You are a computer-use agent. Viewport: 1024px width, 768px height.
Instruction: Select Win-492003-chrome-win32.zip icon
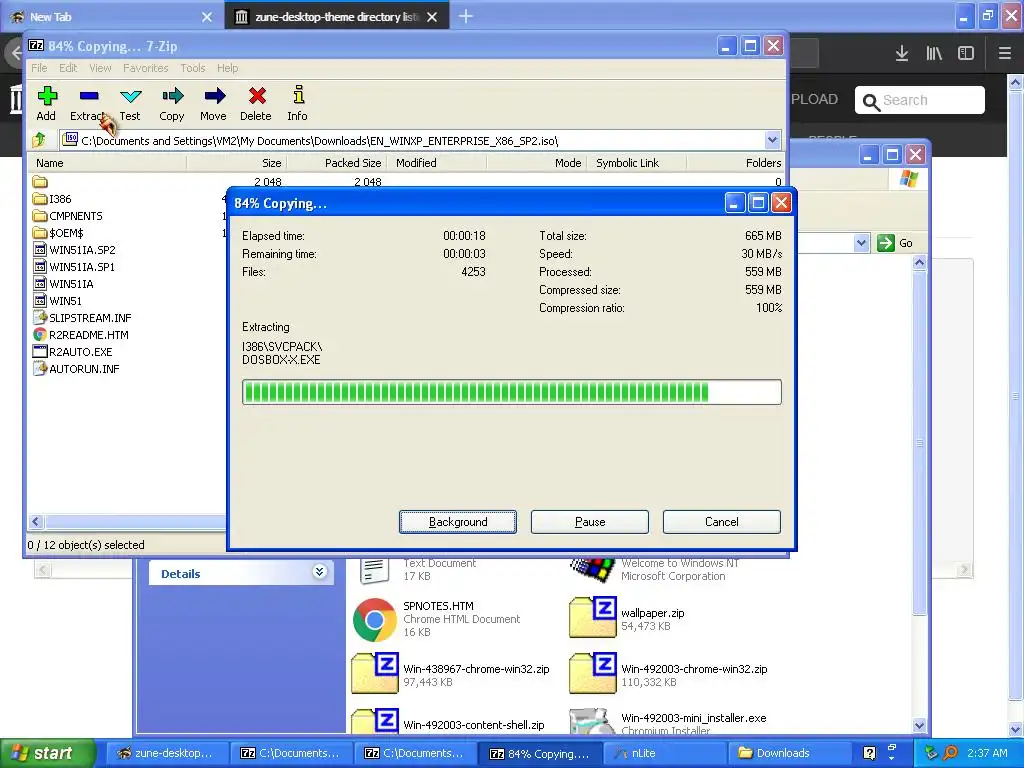593,673
